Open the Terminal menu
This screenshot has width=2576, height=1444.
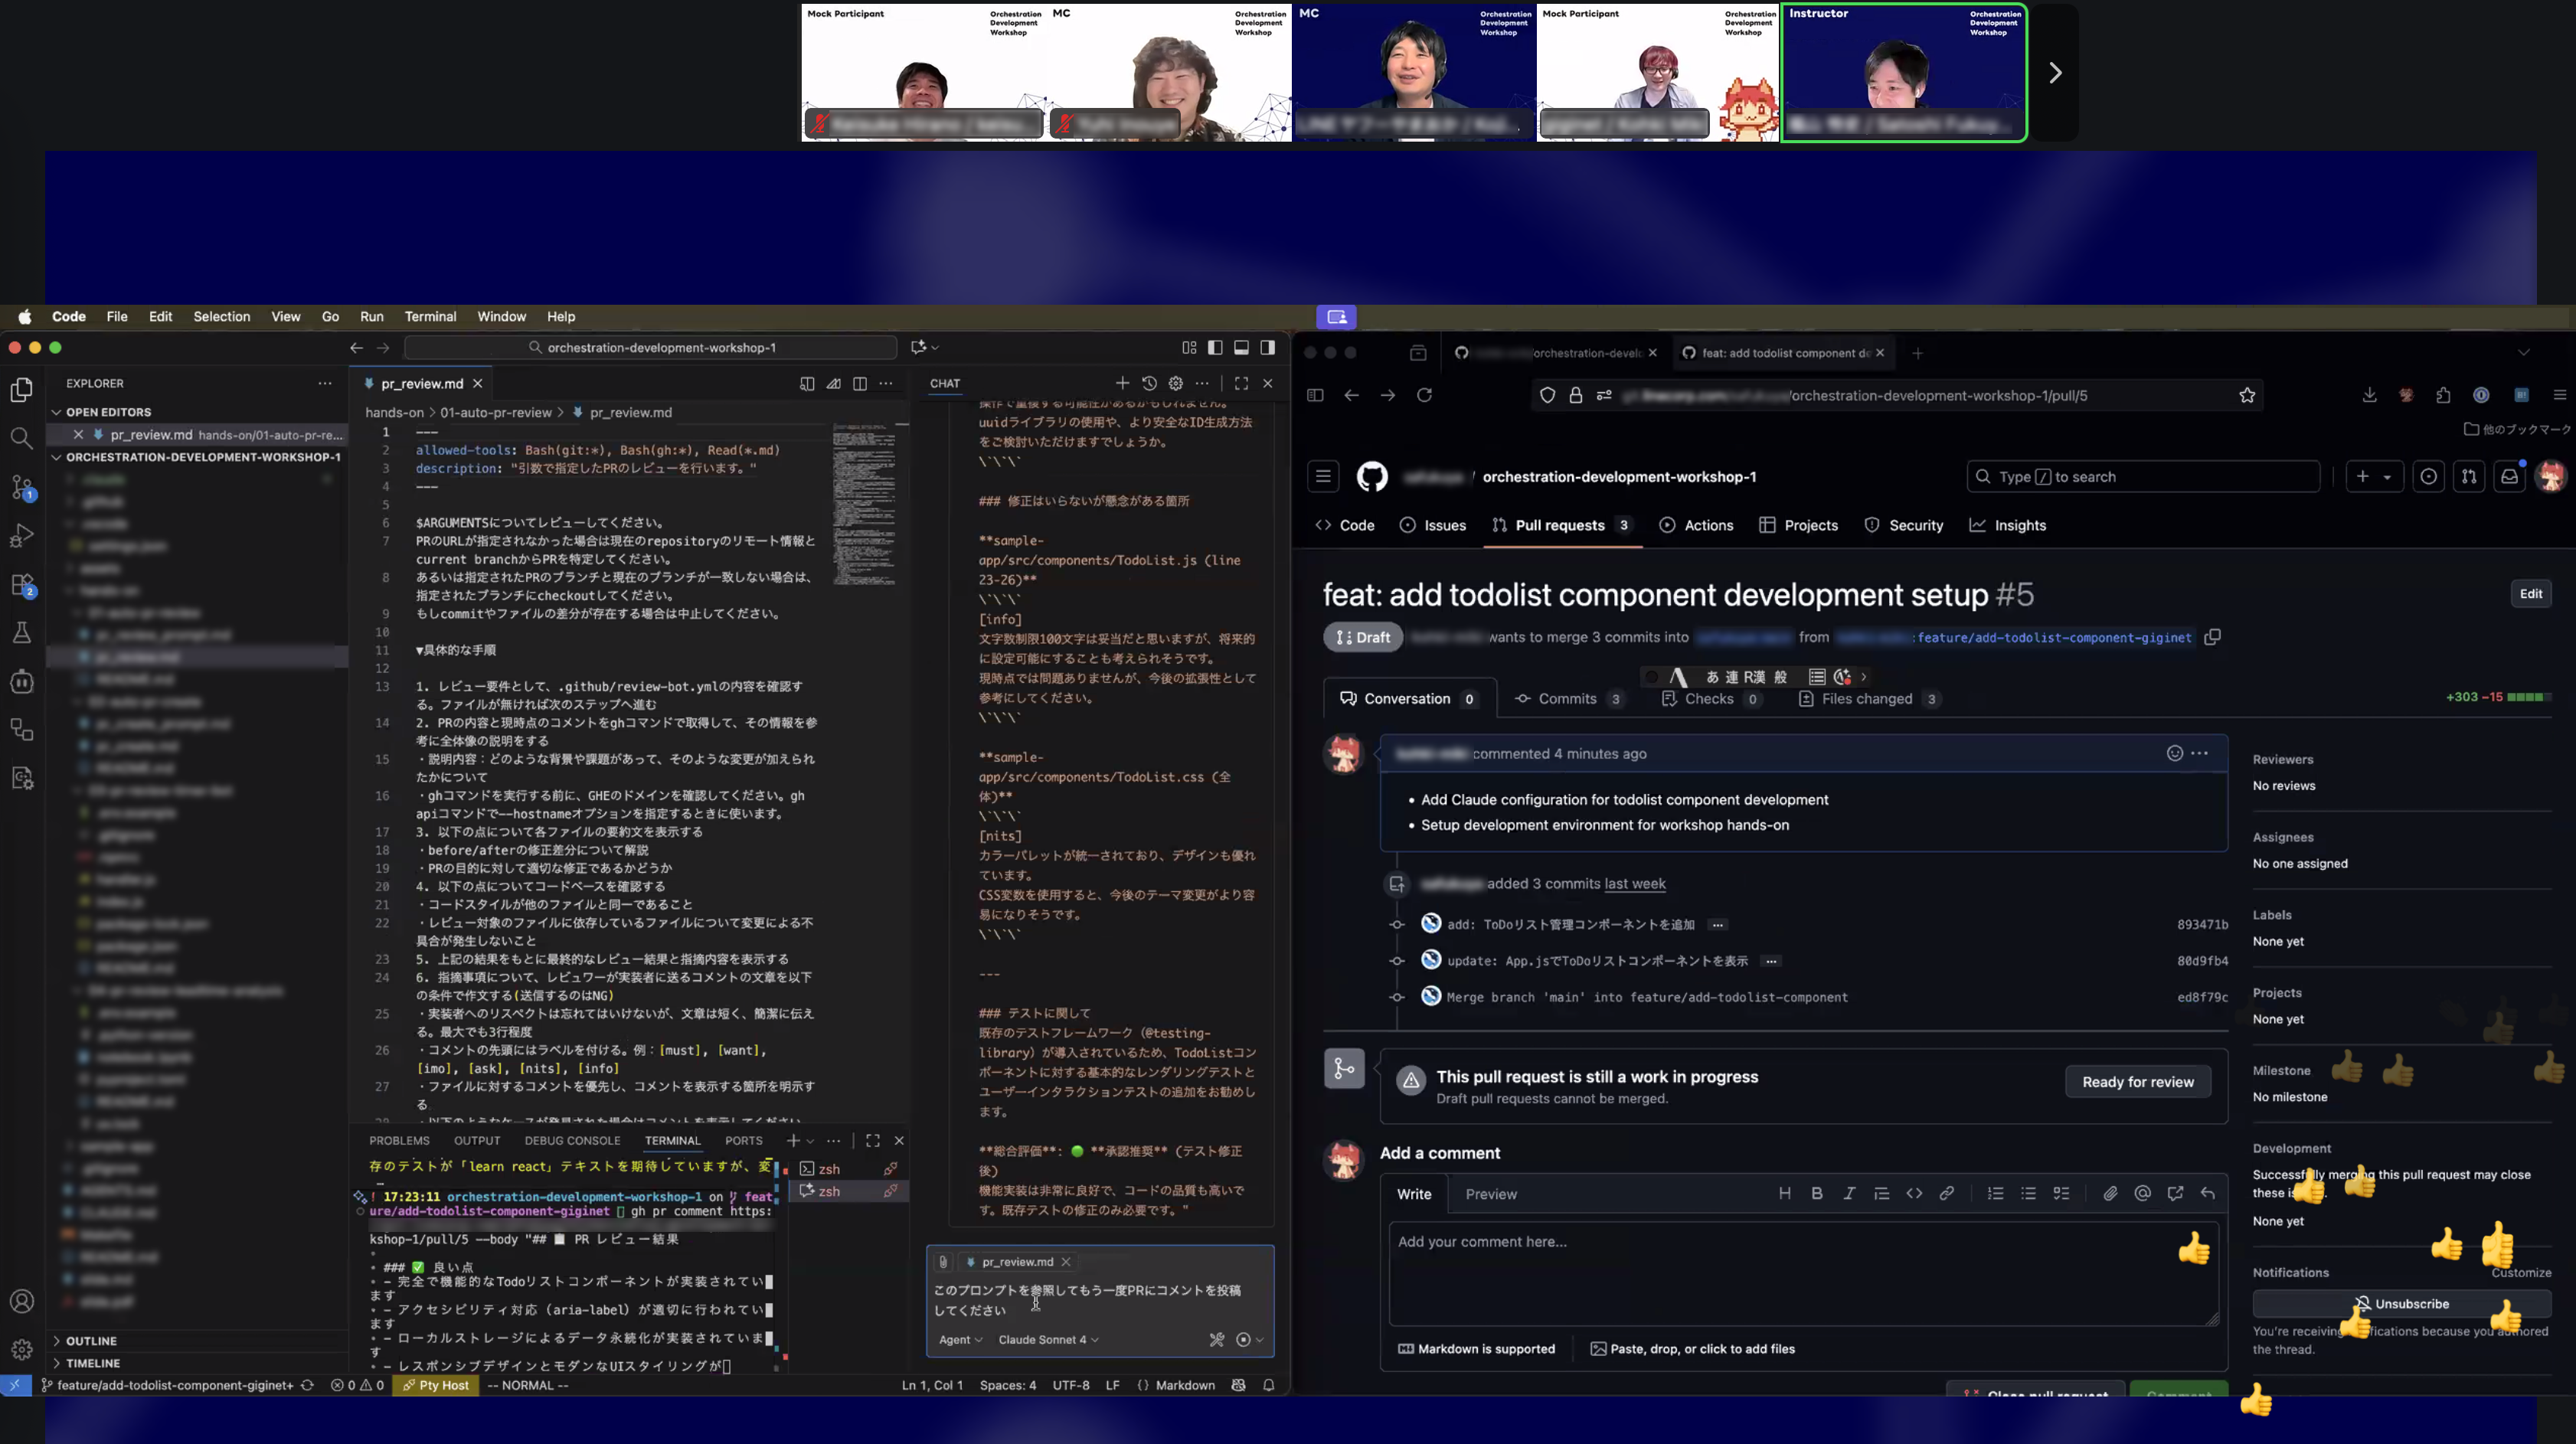430,316
